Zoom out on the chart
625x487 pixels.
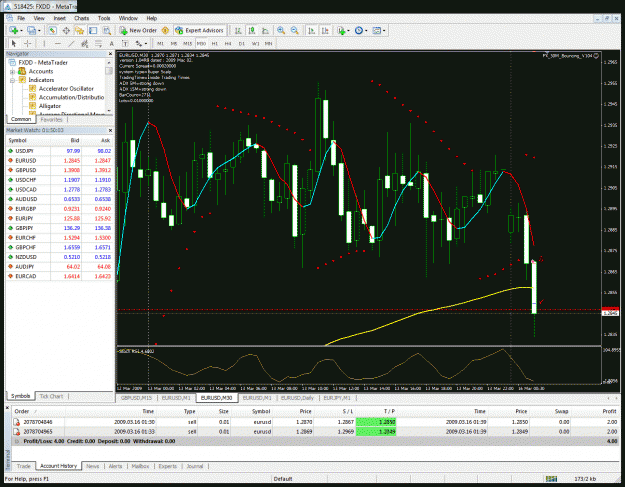pos(295,30)
